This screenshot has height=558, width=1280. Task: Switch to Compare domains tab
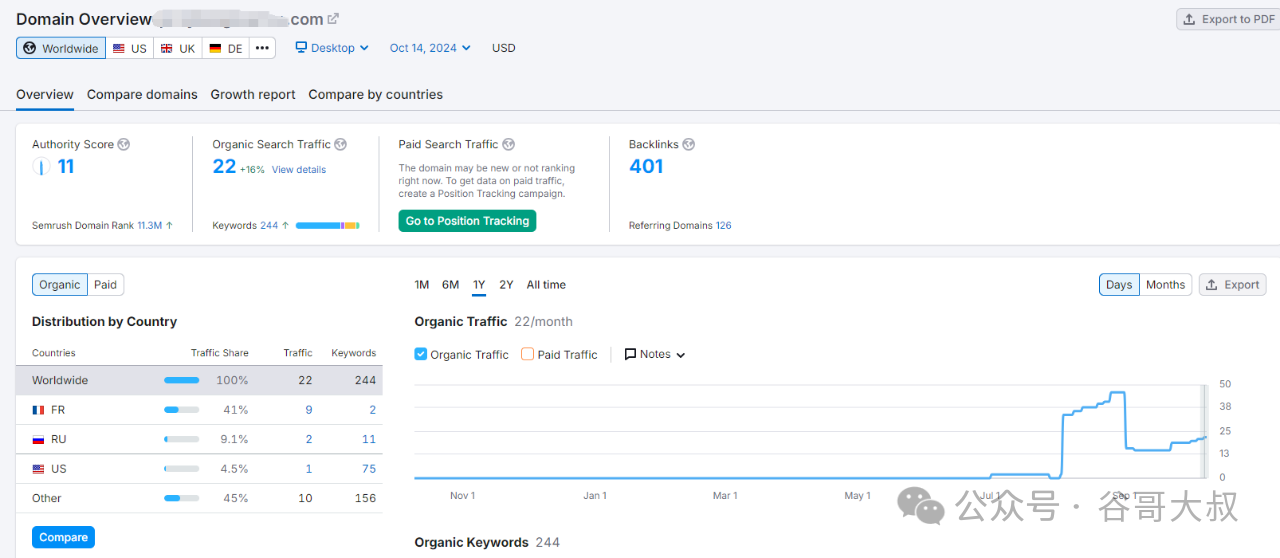(142, 94)
